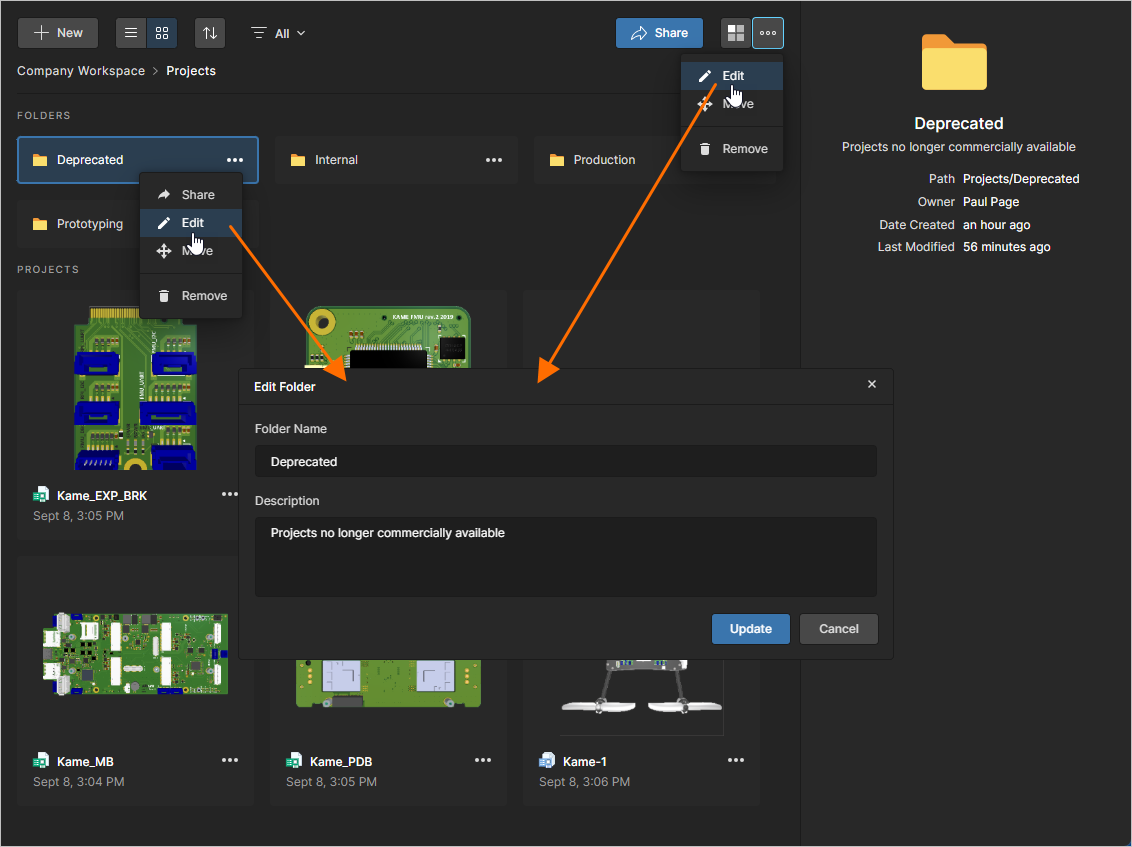
Task: Open more options for the Kame_MB project
Action: [x=230, y=760]
